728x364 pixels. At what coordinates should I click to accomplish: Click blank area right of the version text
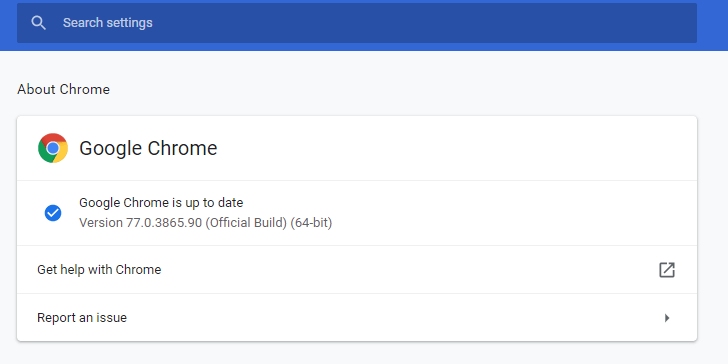[511, 223]
